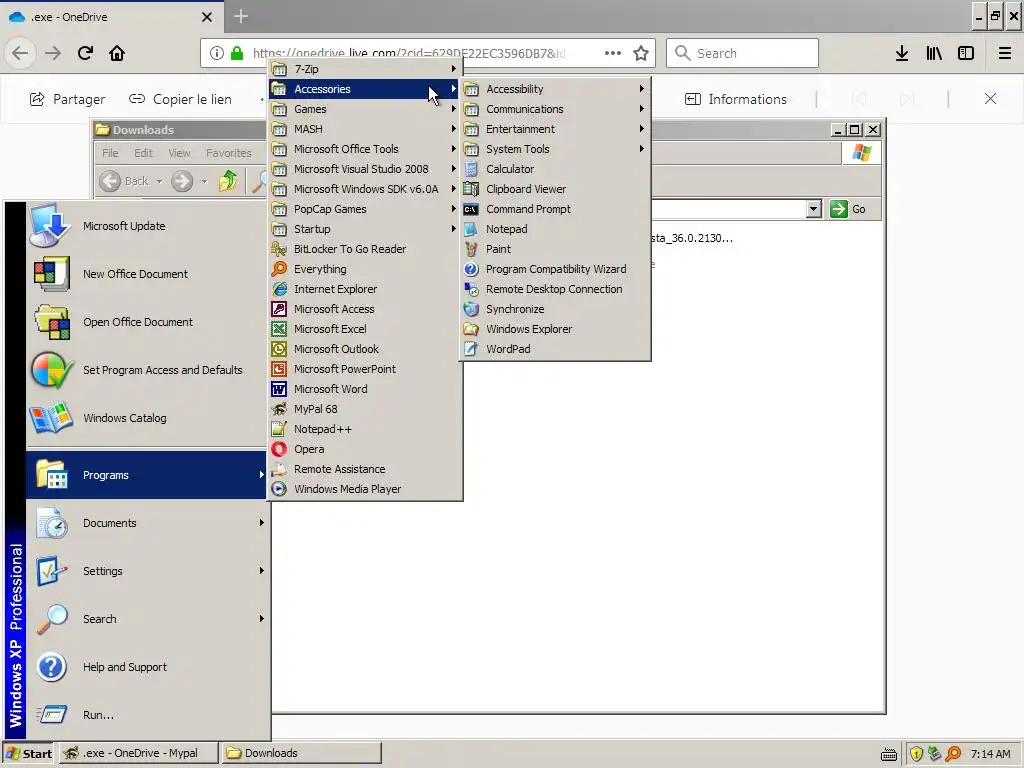Launch BitLocker To Go Reader
Screen dimensions: 1024x768
[x=365, y=249]
